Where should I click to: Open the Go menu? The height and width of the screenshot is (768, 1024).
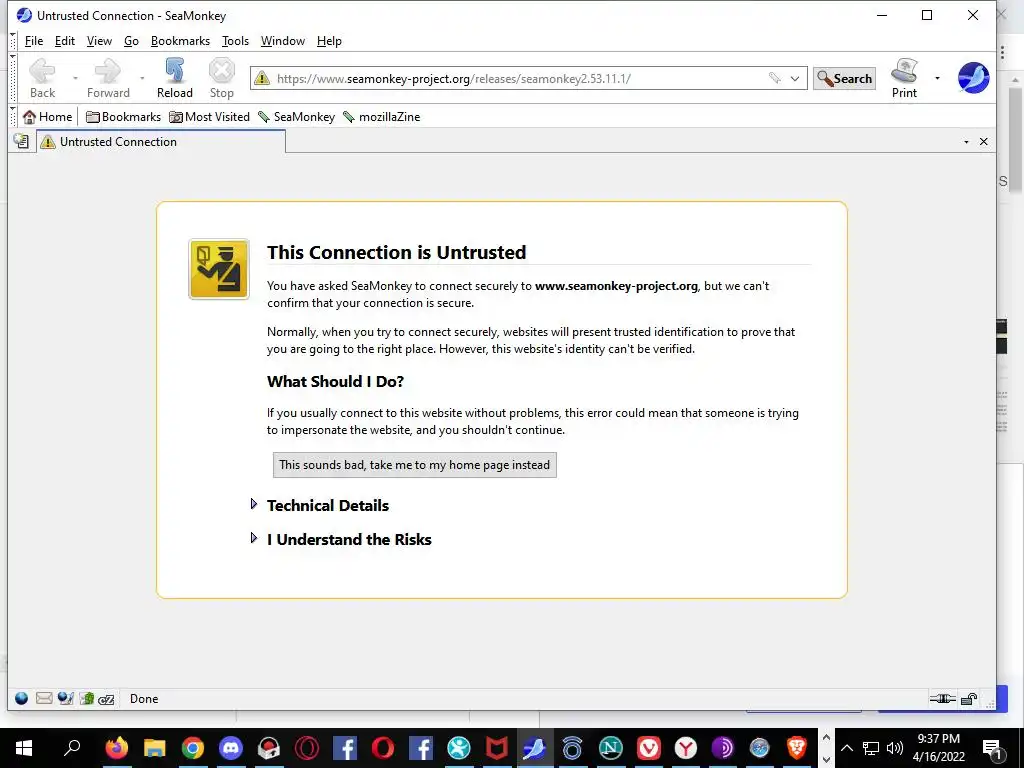131,40
